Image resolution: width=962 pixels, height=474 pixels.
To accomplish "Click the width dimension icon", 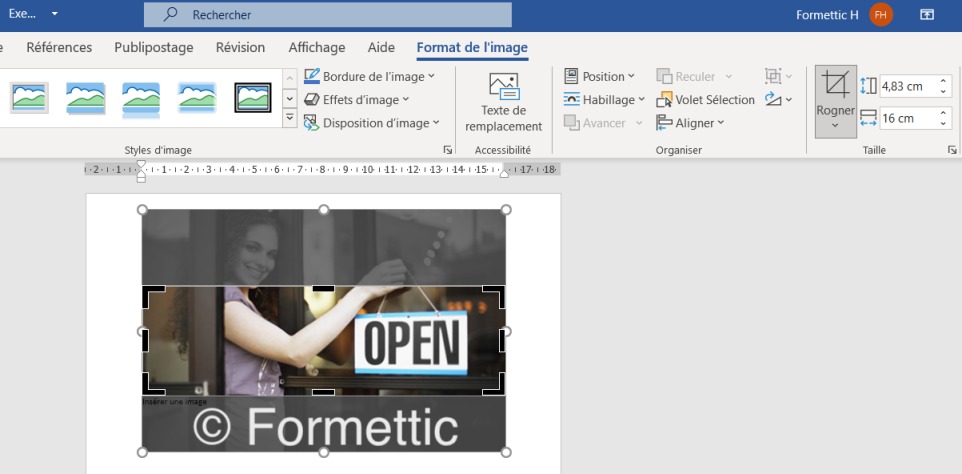I will [868, 118].
